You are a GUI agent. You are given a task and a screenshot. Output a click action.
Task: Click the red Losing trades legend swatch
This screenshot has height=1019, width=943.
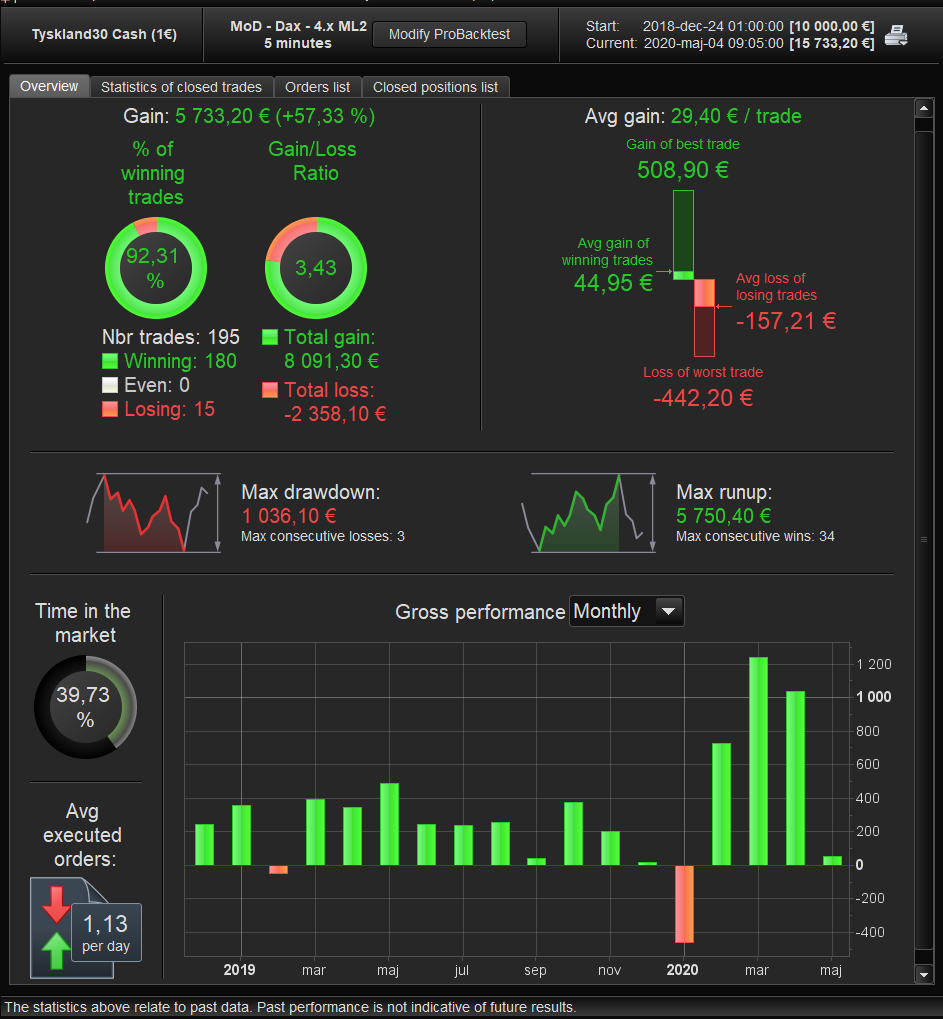110,409
